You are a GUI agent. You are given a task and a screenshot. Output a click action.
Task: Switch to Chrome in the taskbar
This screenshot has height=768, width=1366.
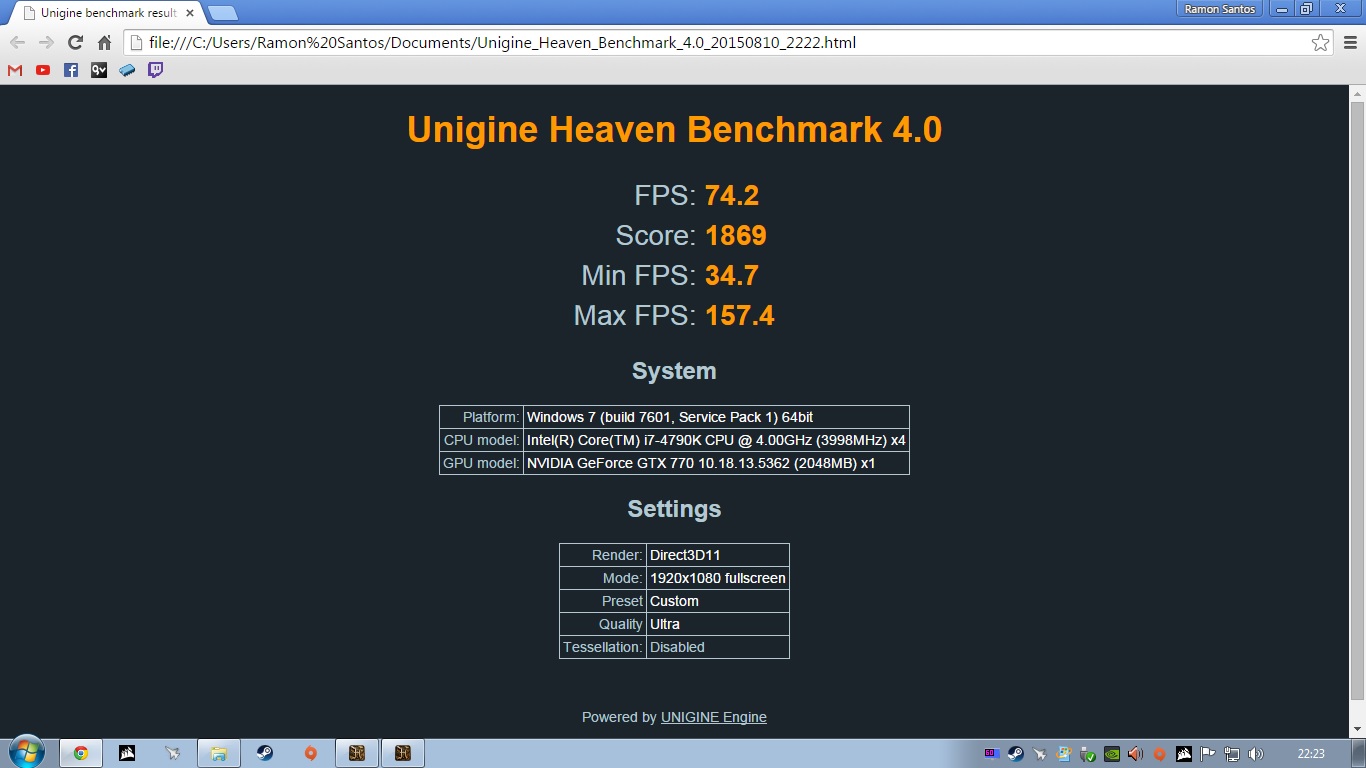[x=81, y=754]
